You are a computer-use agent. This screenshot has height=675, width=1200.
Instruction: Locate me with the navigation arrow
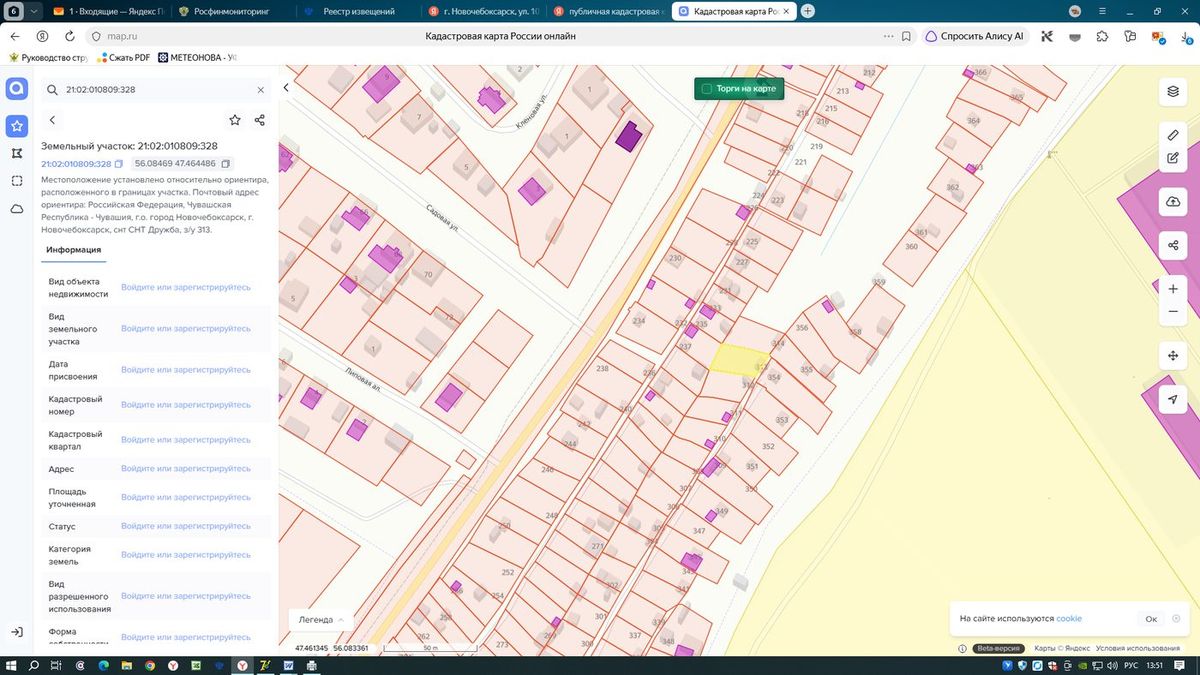click(x=1173, y=399)
